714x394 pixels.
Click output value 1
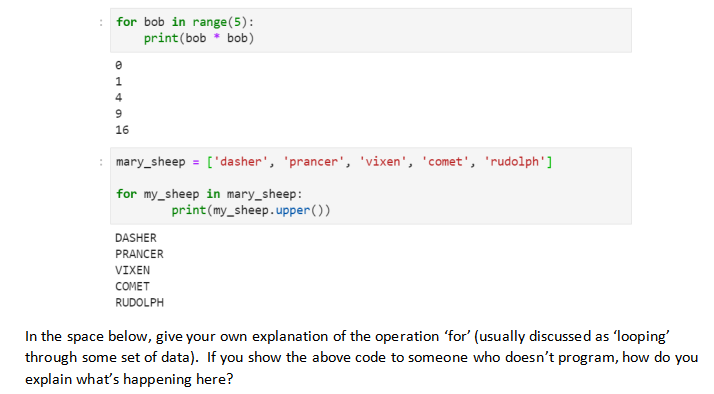click(x=118, y=82)
